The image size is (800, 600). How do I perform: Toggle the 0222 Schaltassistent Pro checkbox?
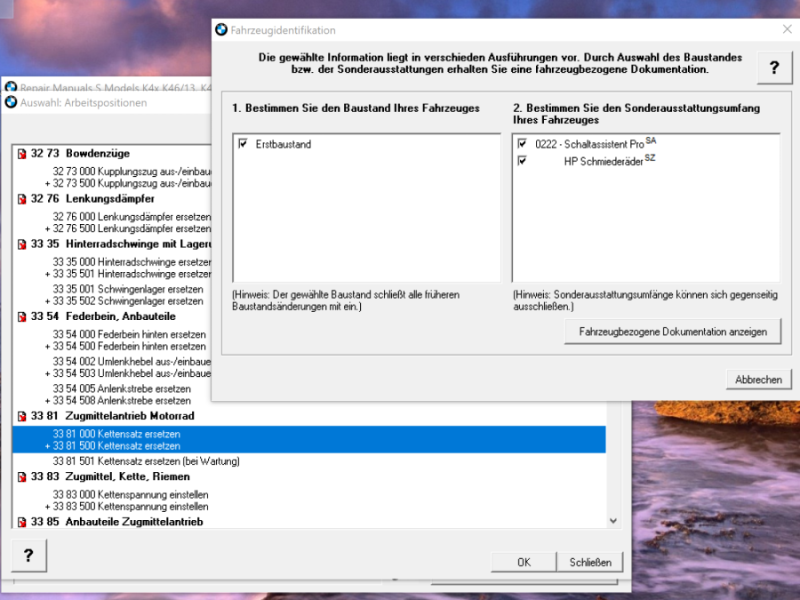point(522,144)
